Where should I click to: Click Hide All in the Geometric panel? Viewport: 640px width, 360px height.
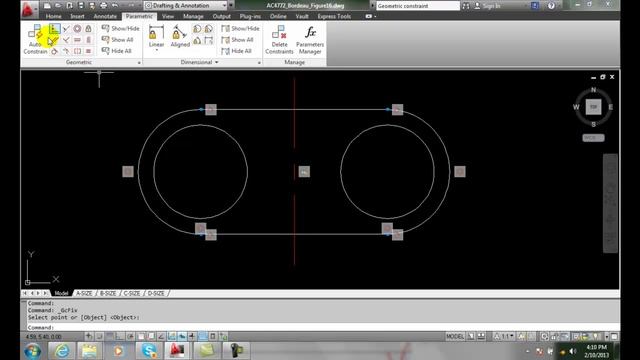(x=116, y=51)
